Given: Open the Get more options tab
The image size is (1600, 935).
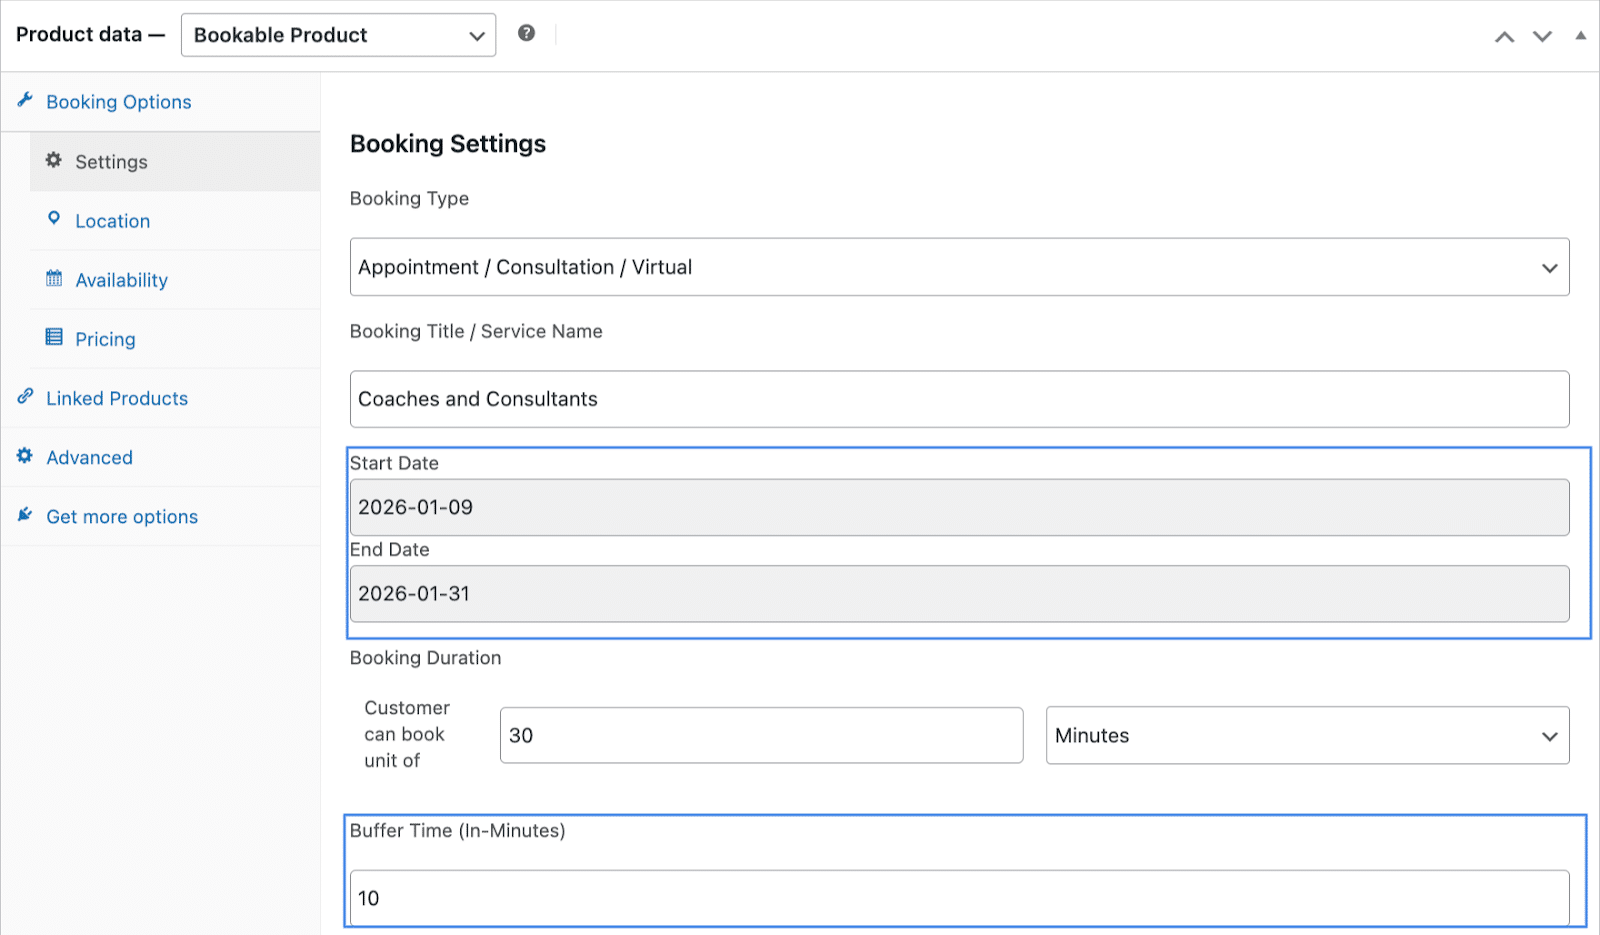Looking at the screenshot, I should pyautogui.click(x=160, y=516).
